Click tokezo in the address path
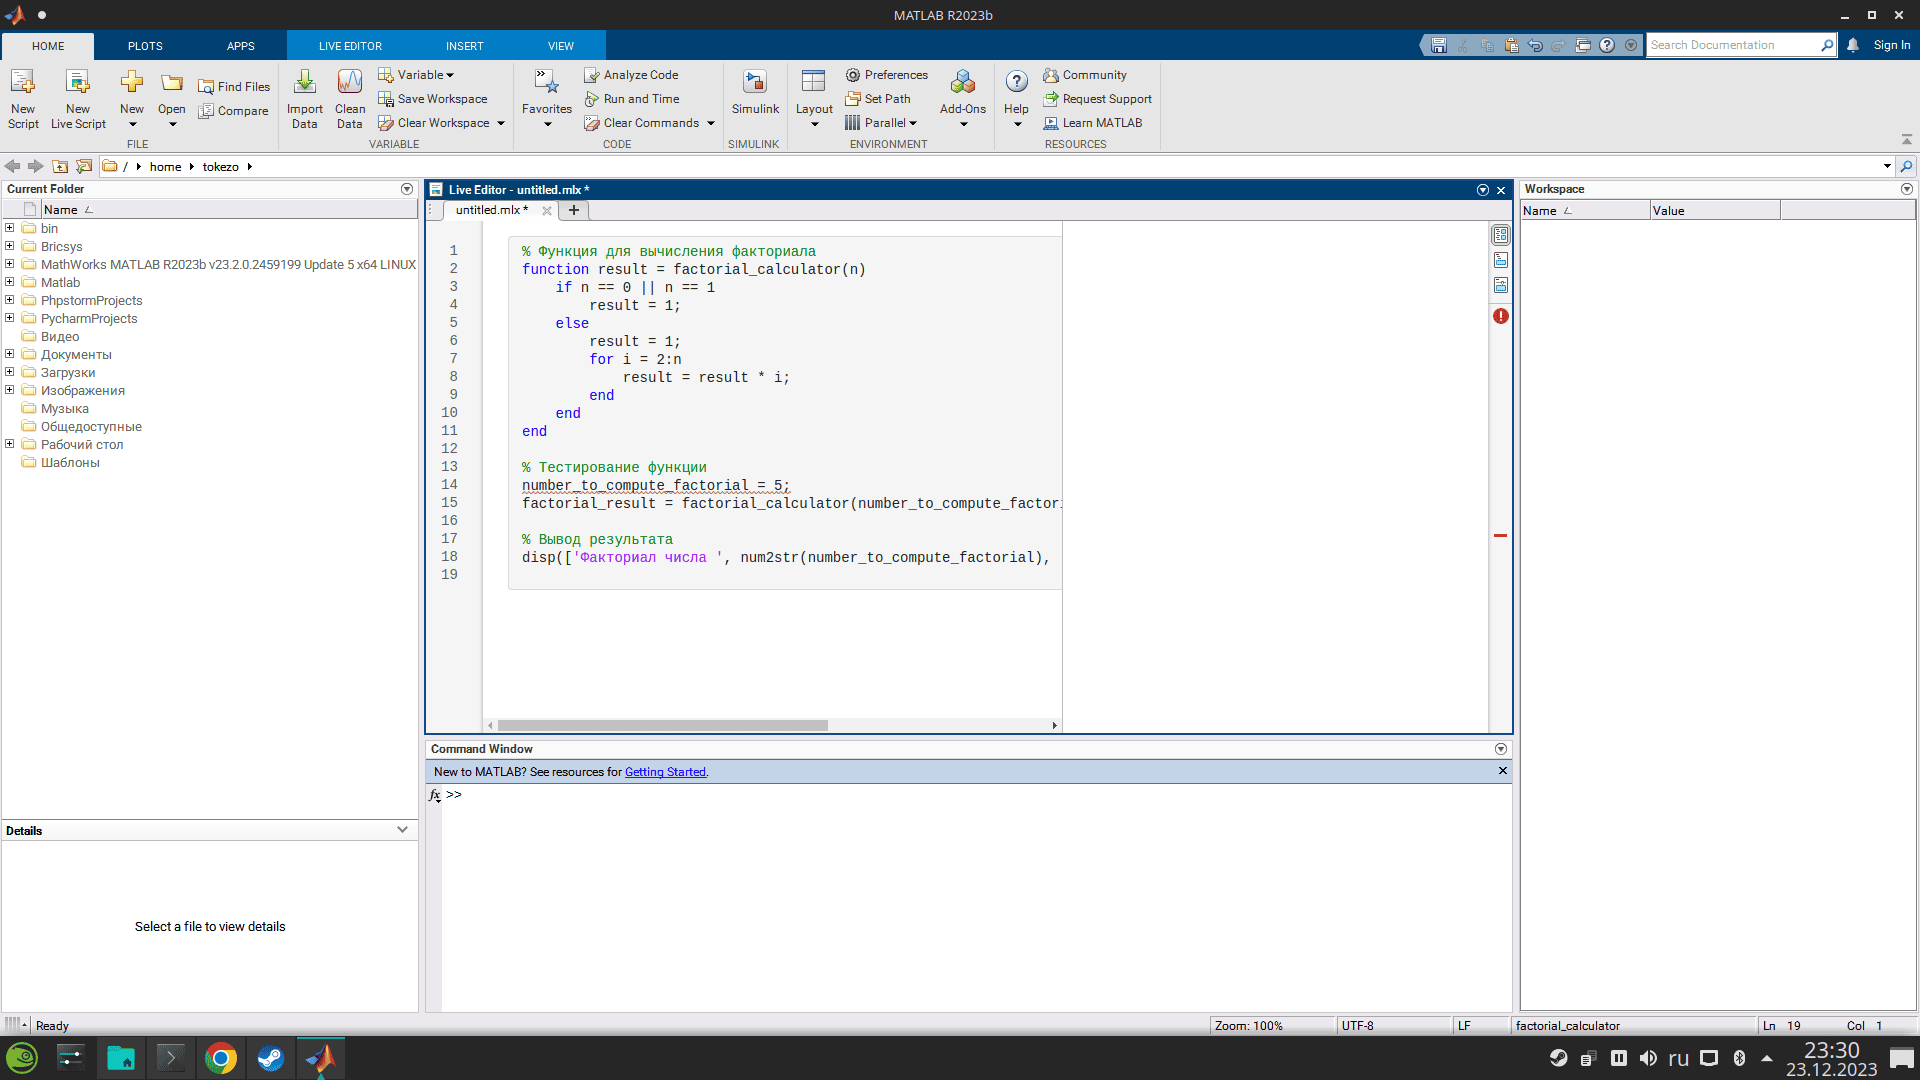1920x1080 pixels. (220, 167)
